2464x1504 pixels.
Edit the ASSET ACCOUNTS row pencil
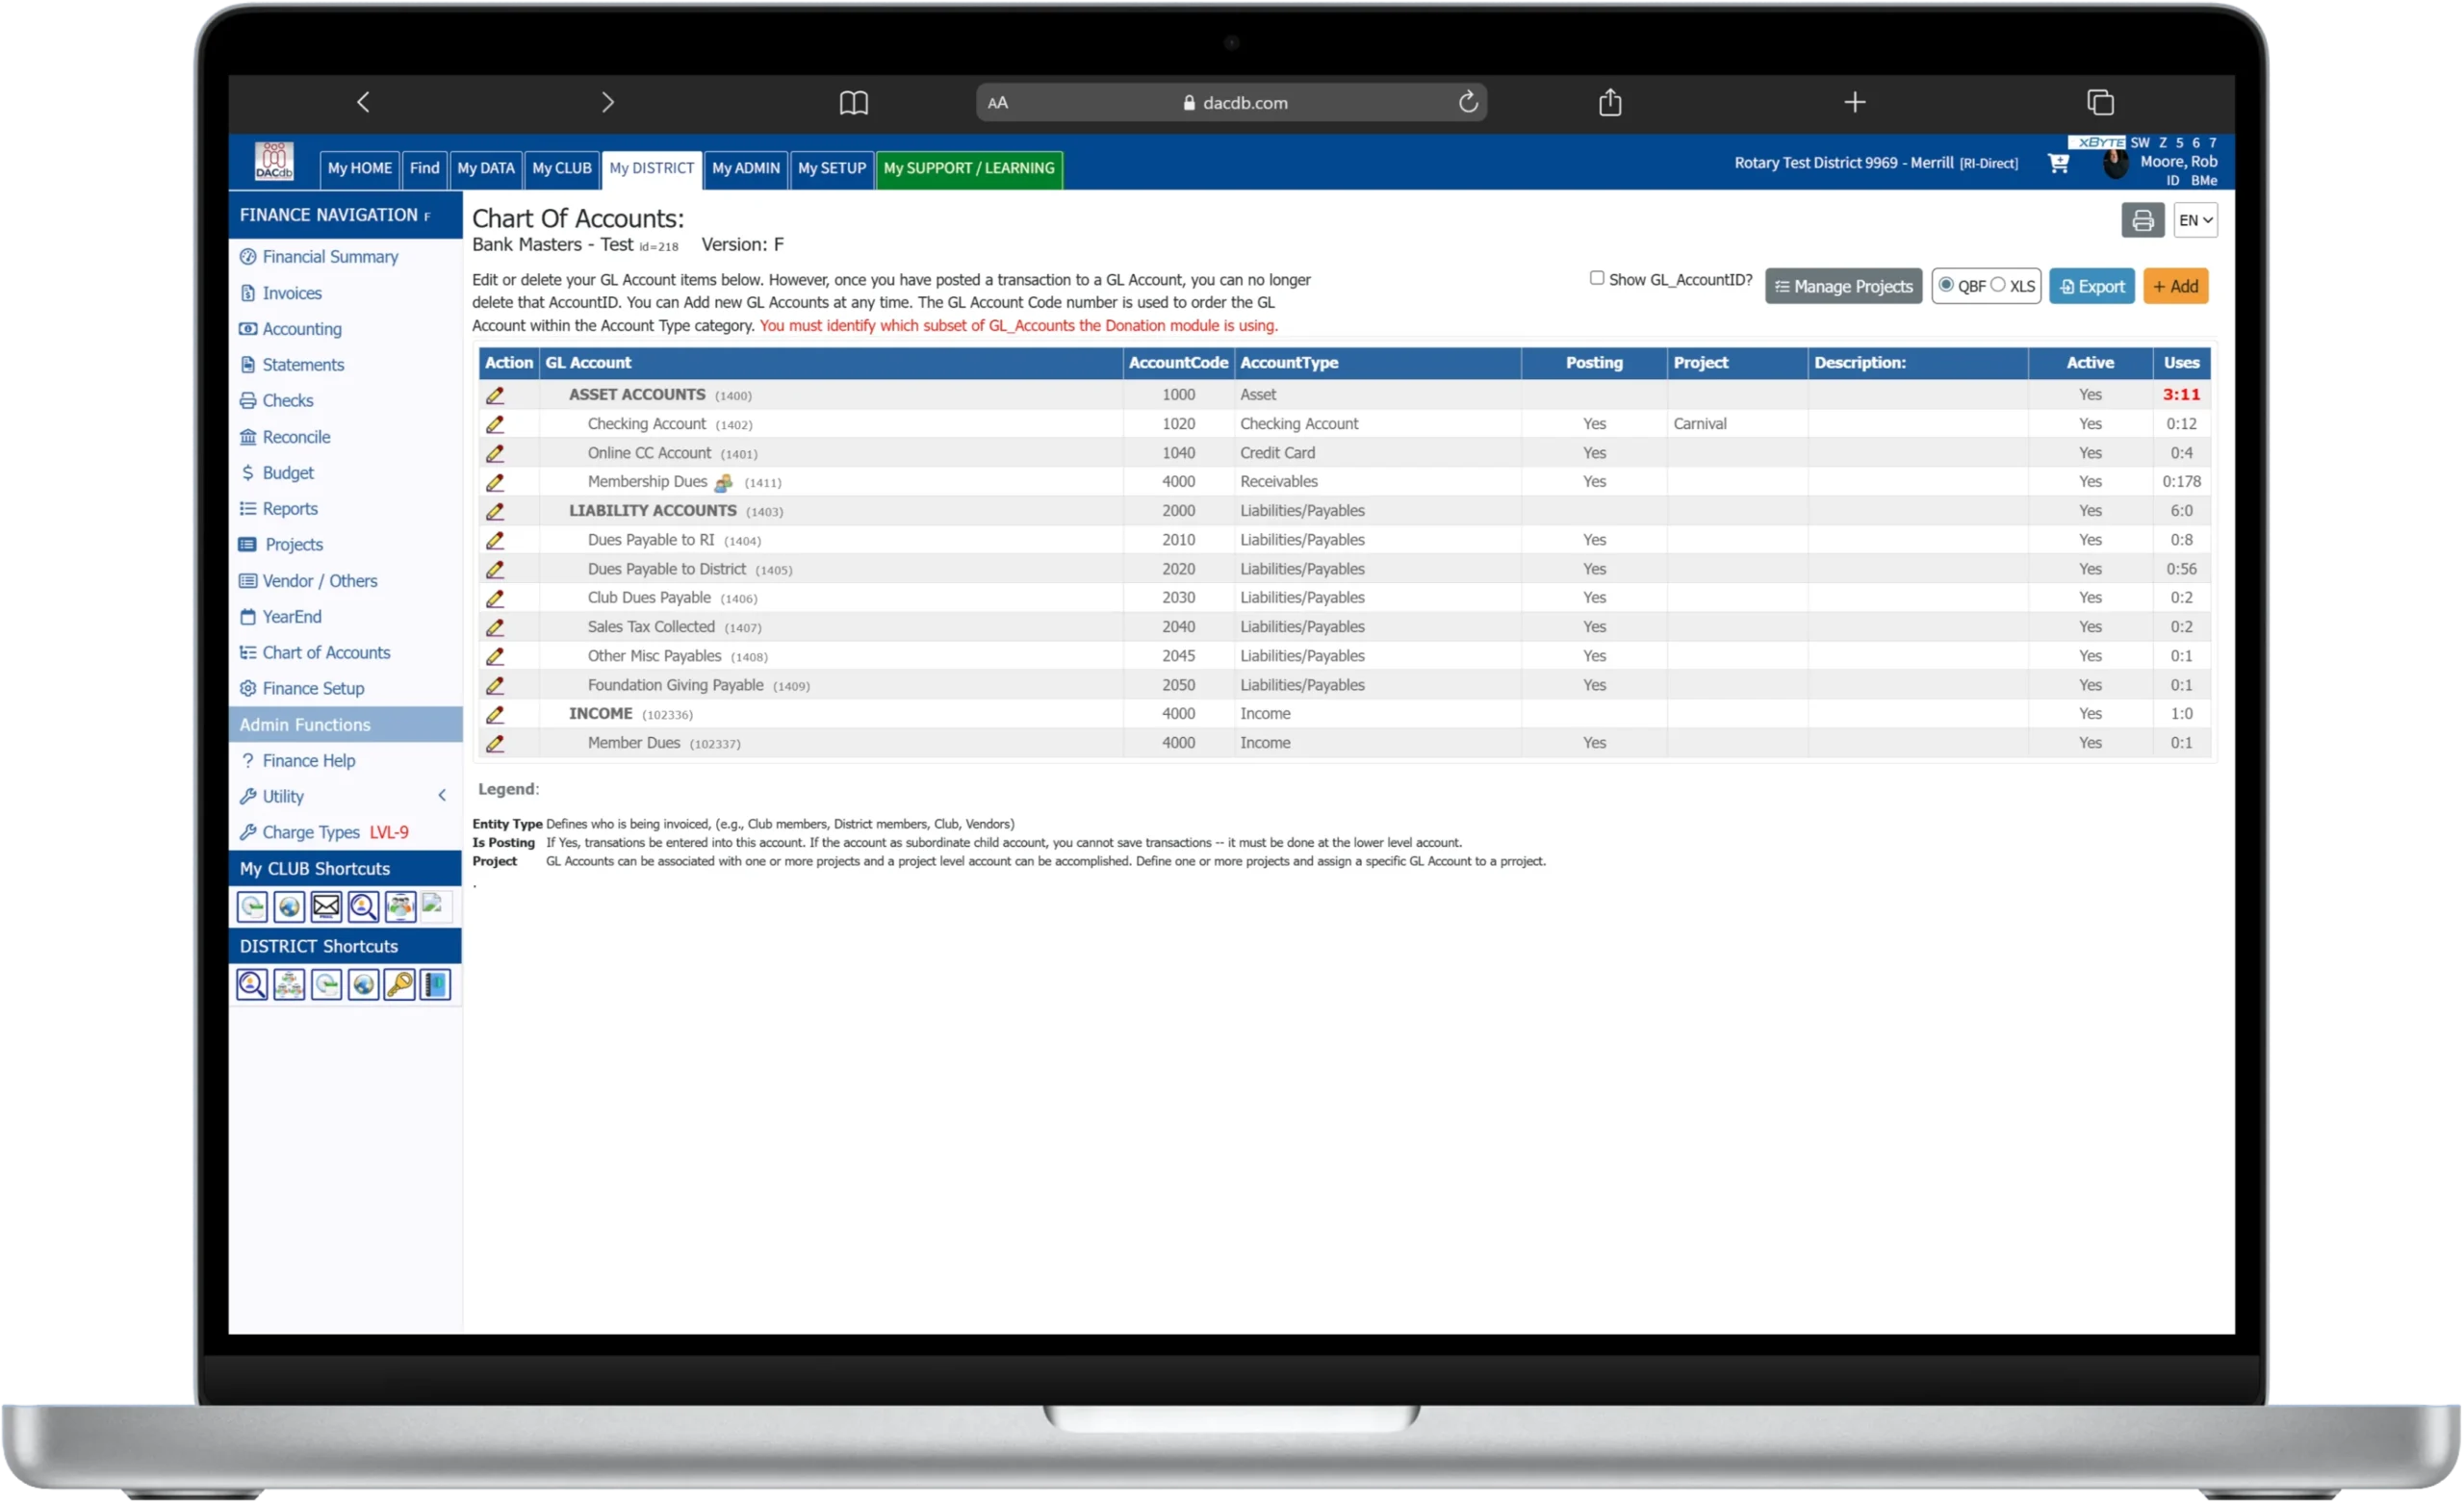click(495, 395)
